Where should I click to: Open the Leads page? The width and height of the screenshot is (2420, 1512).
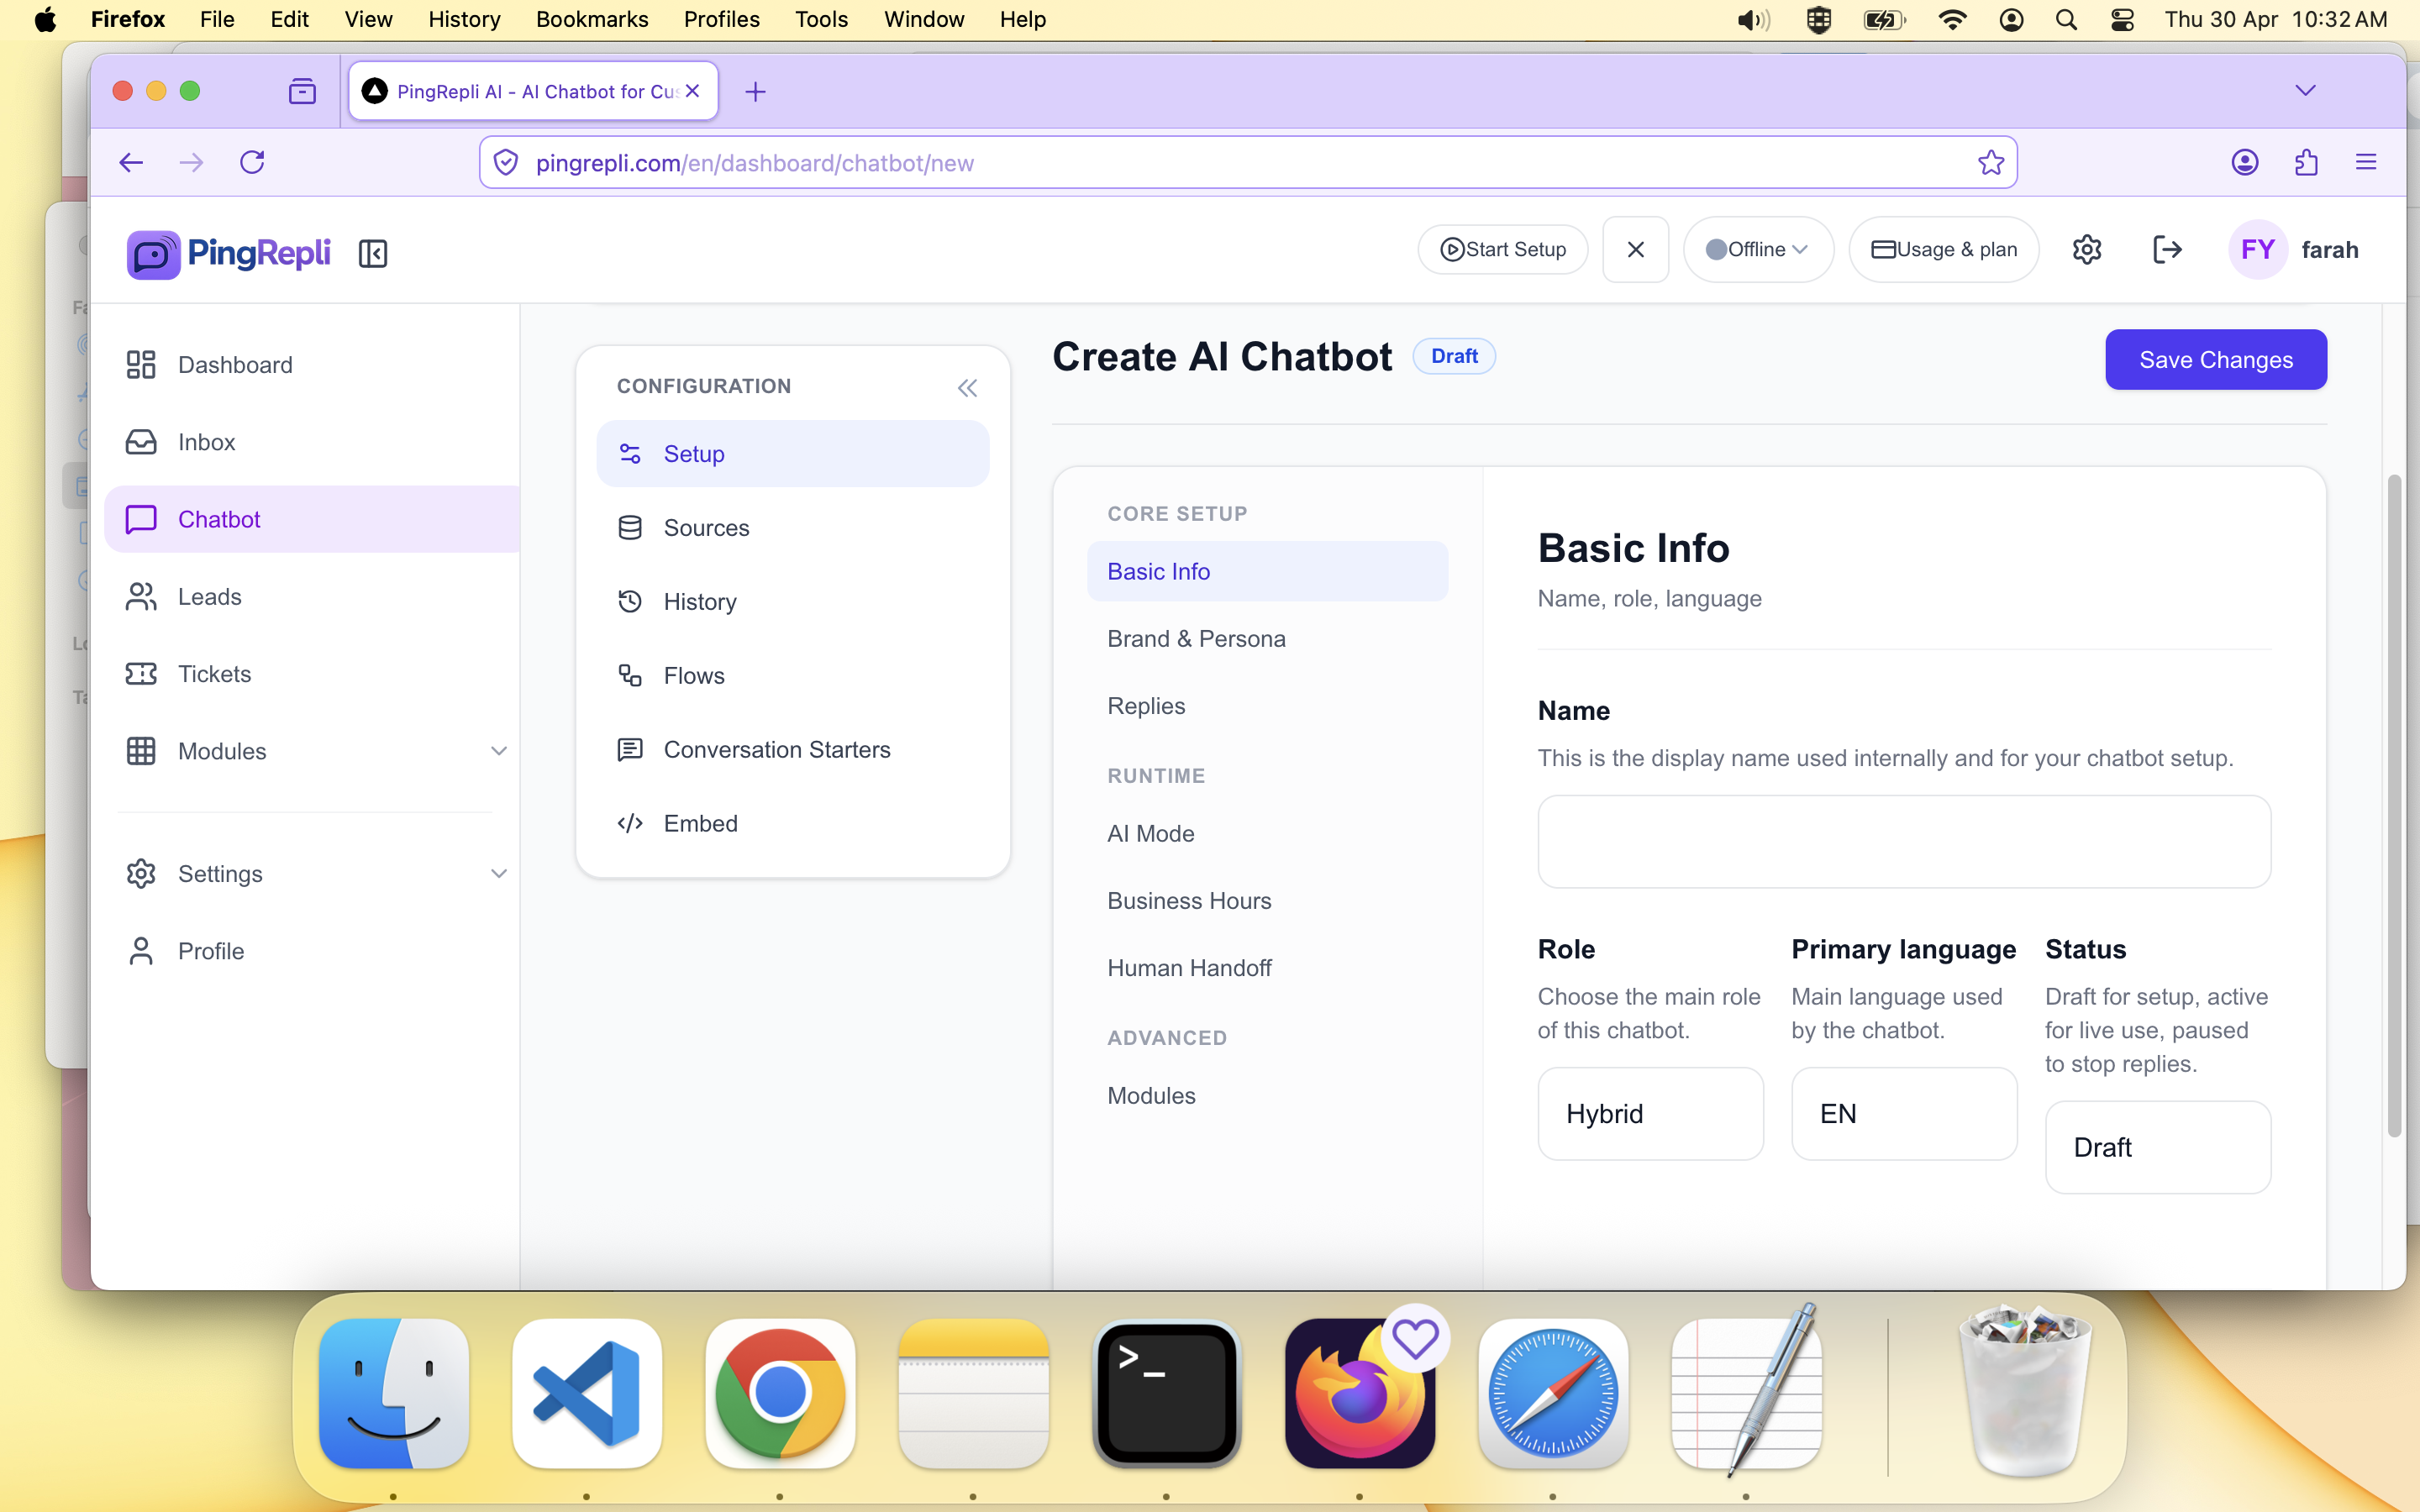312,597
